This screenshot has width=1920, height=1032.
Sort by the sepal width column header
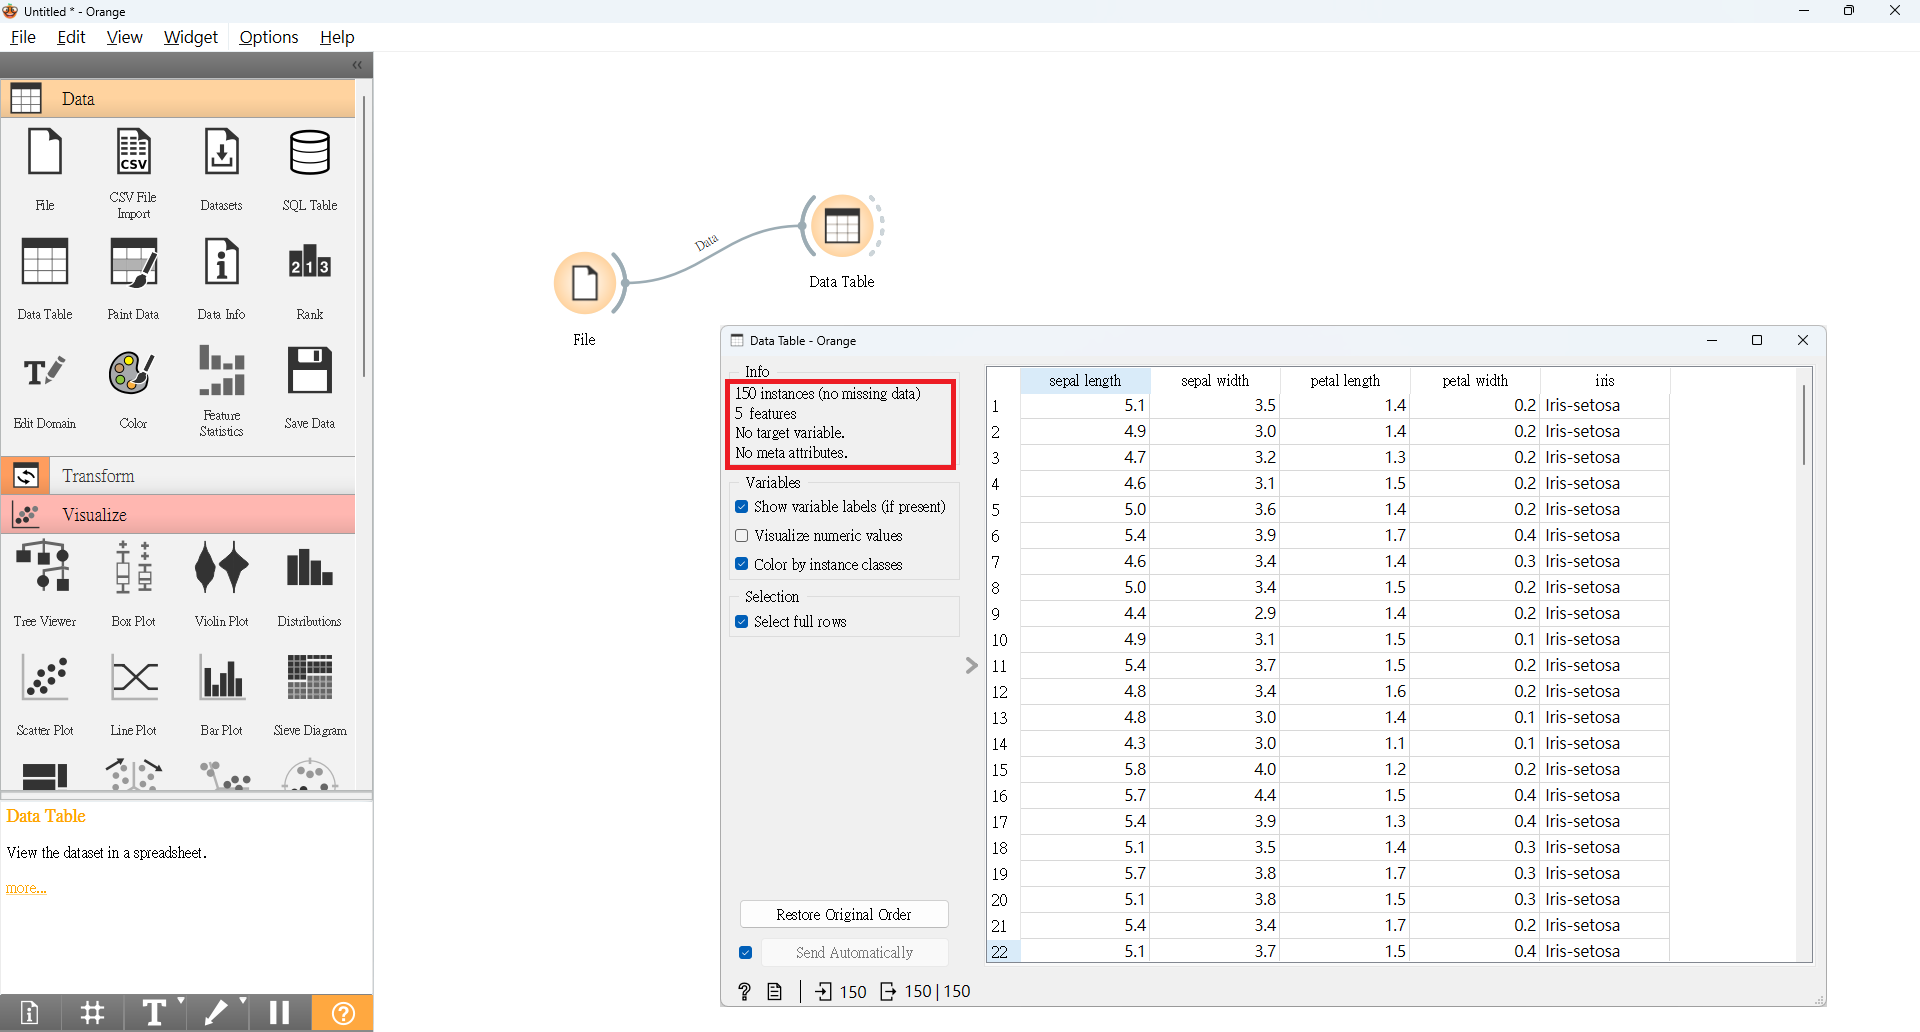[1214, 381]
